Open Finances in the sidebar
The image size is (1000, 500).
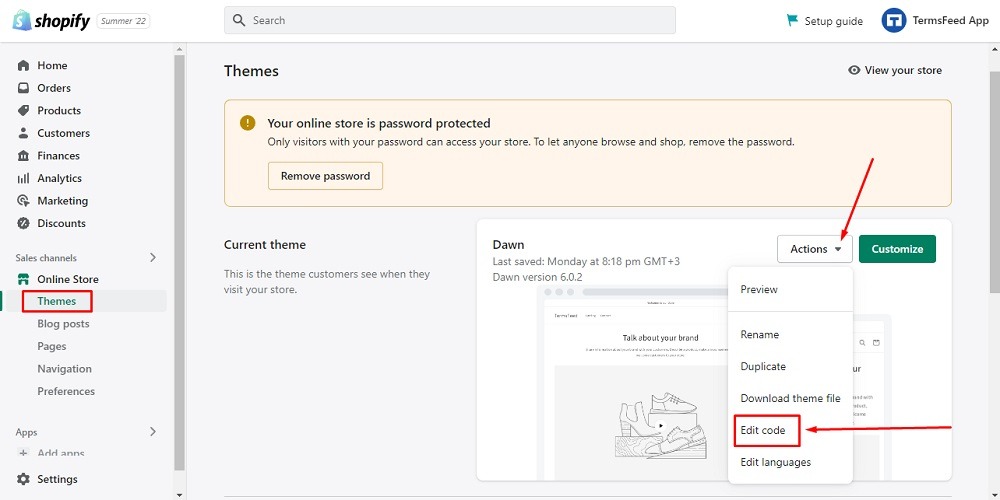coord(59,156)
